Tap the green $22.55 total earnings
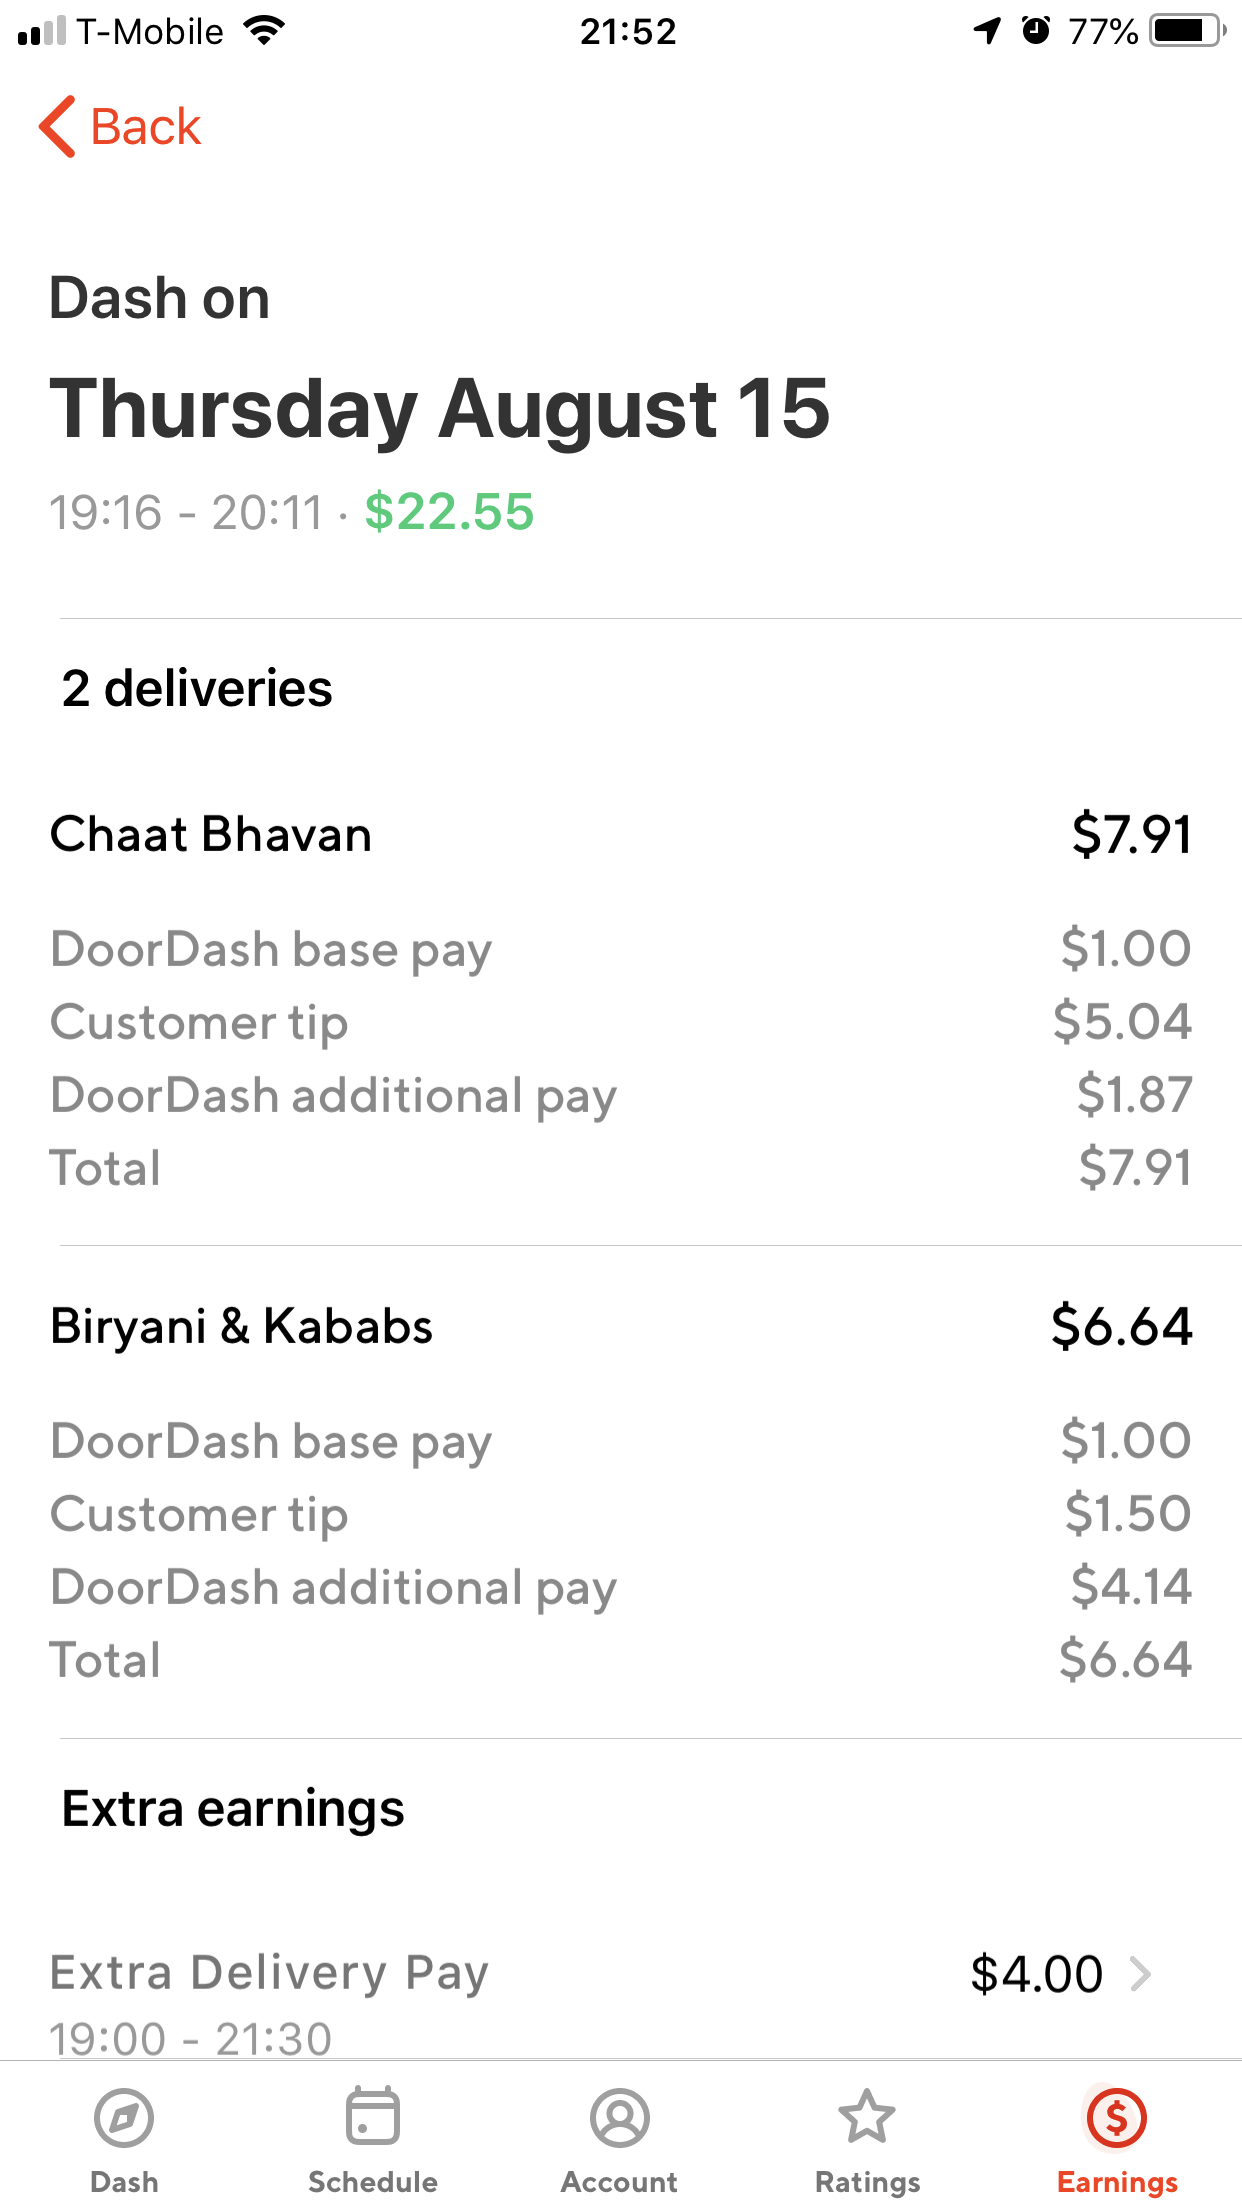Screen dimensions: 1242x2208 pos(449,512)
